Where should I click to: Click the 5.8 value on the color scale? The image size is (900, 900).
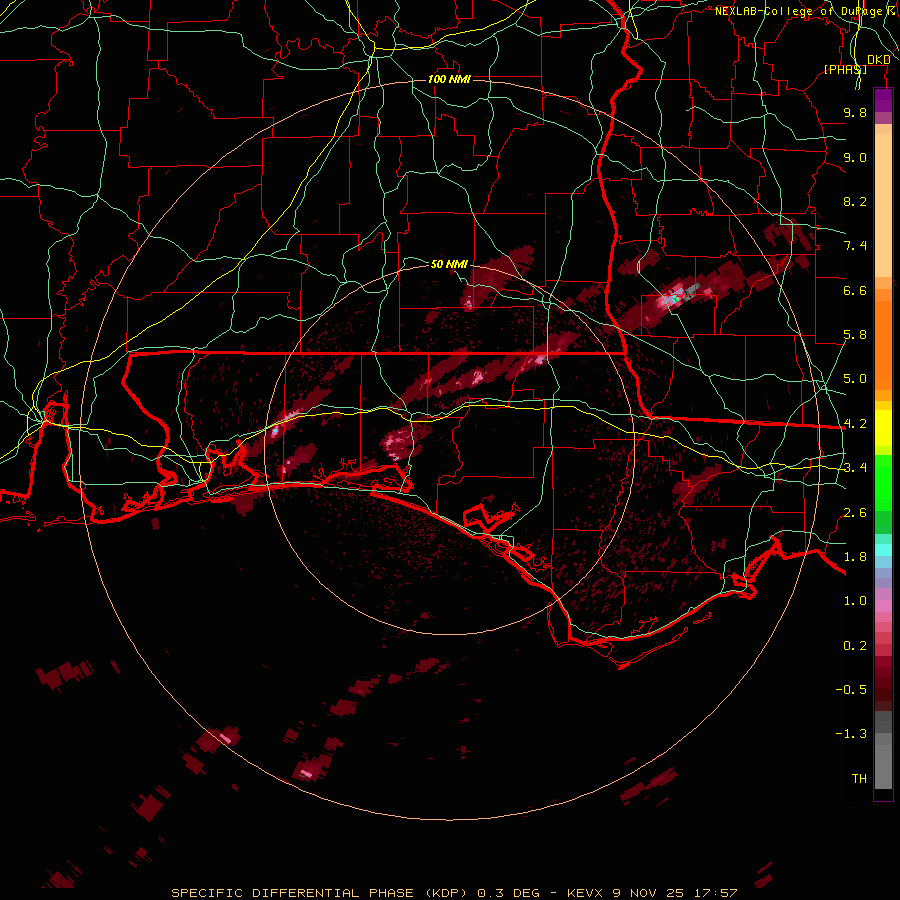tap(855, 335)
